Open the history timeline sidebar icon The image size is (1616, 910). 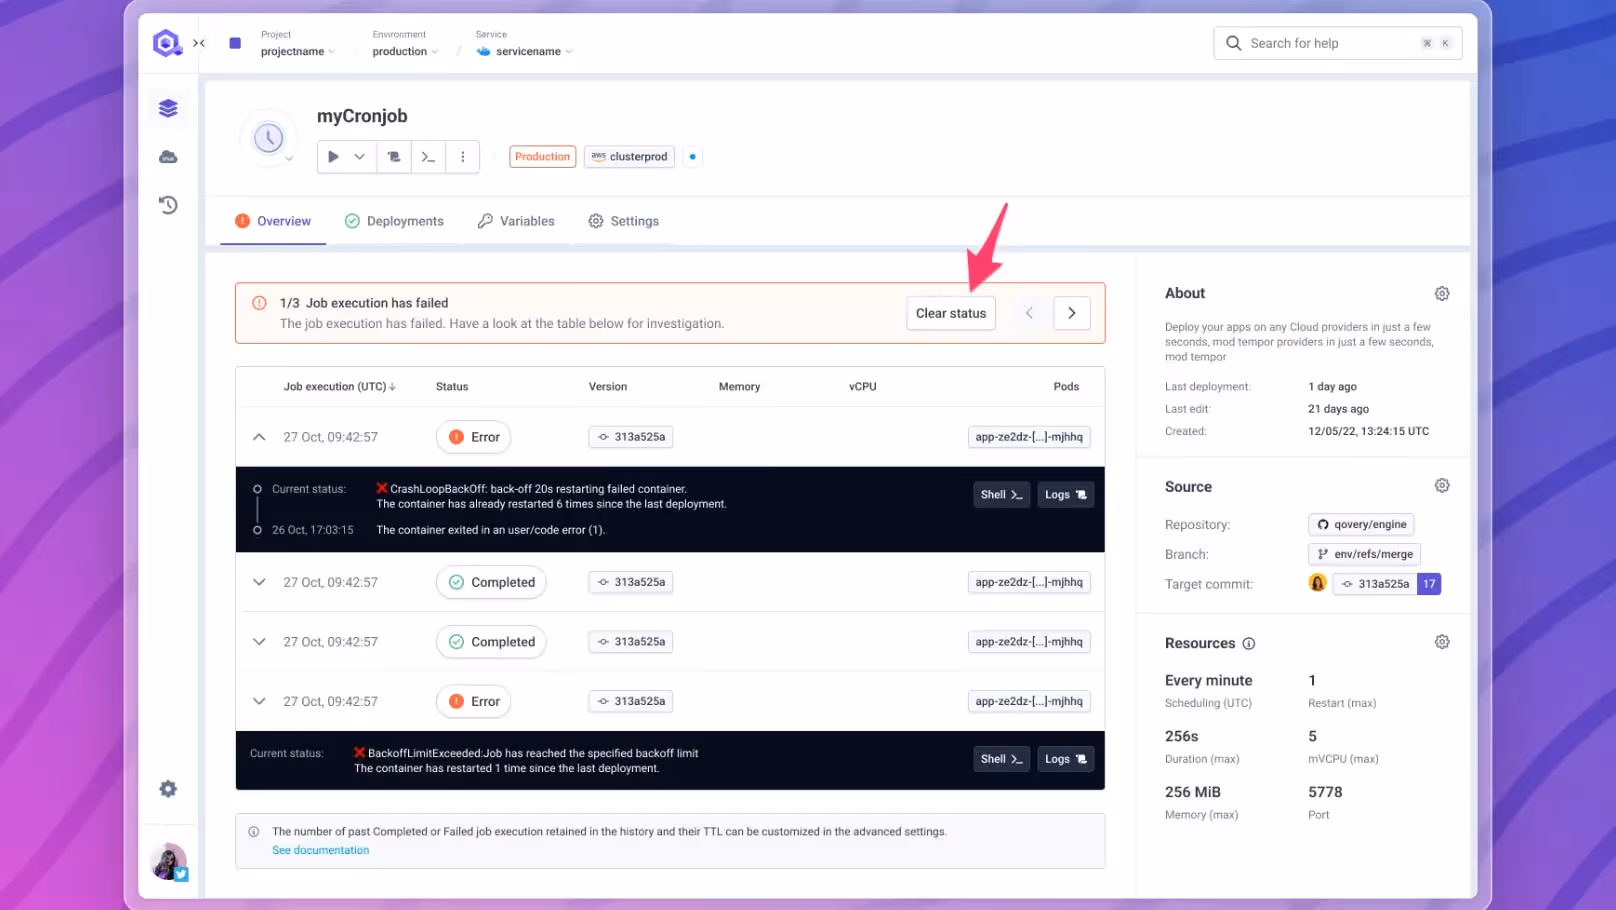168,205
